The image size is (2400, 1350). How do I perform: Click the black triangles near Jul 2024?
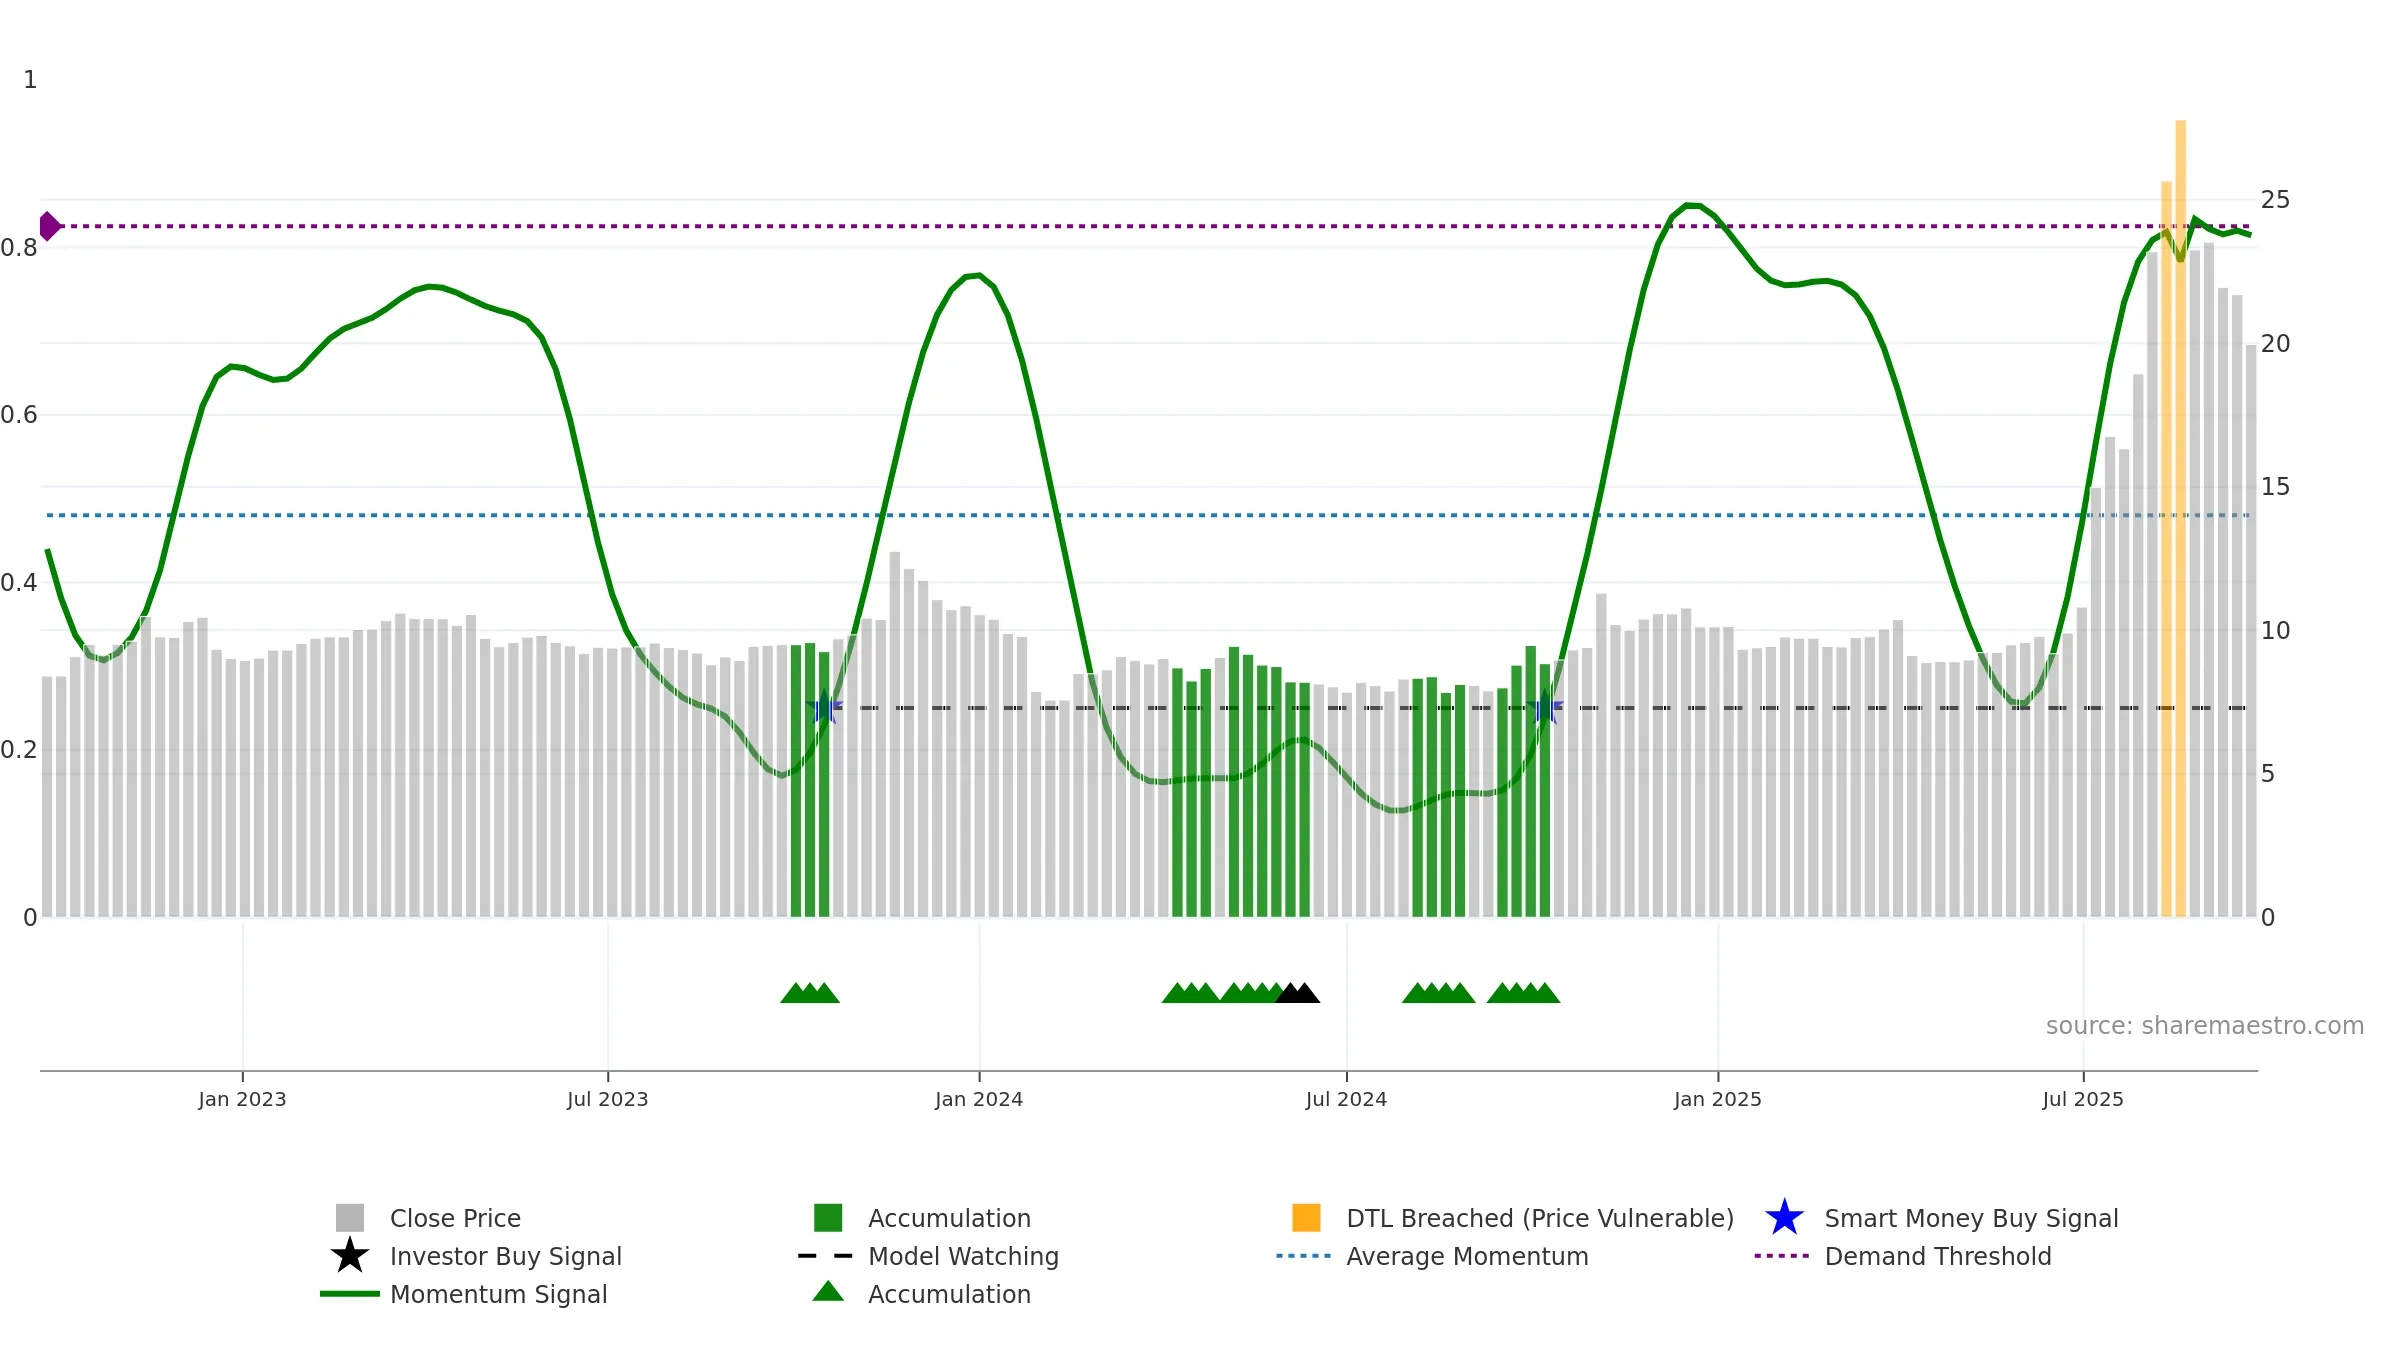pos(1298,993)
